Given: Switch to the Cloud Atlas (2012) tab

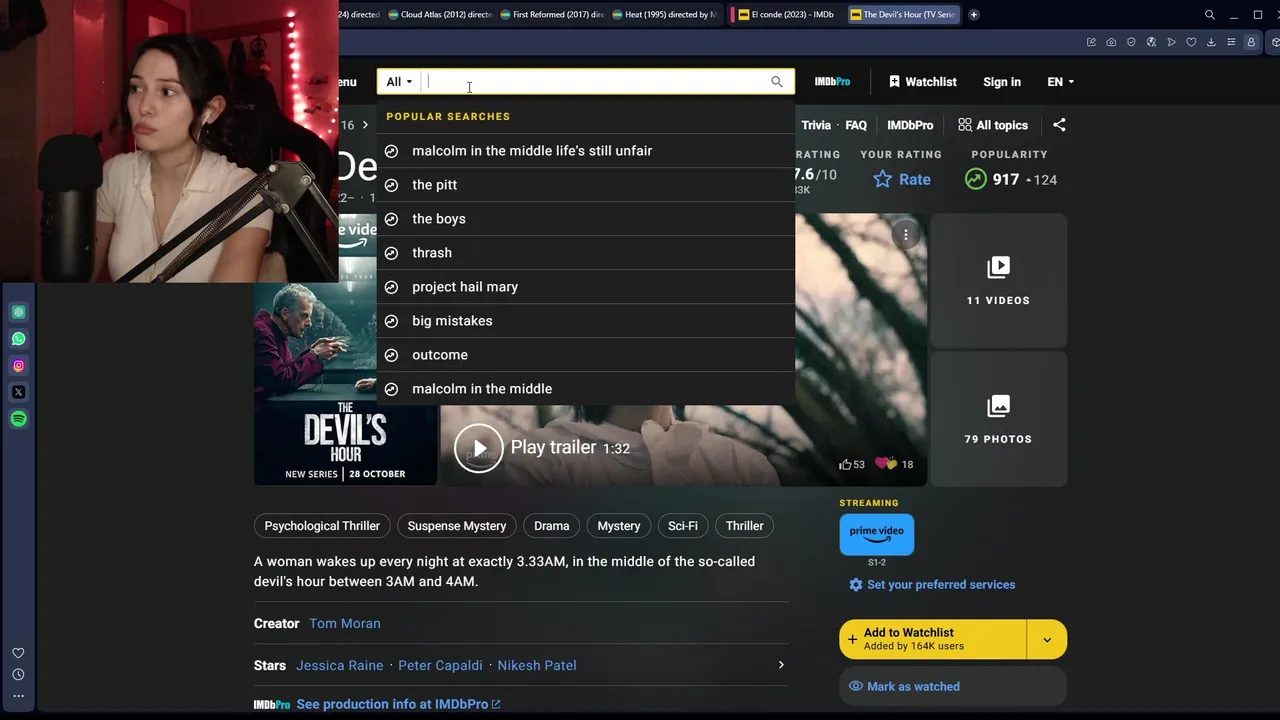Looking at the screenshot, I should point(440,15).
